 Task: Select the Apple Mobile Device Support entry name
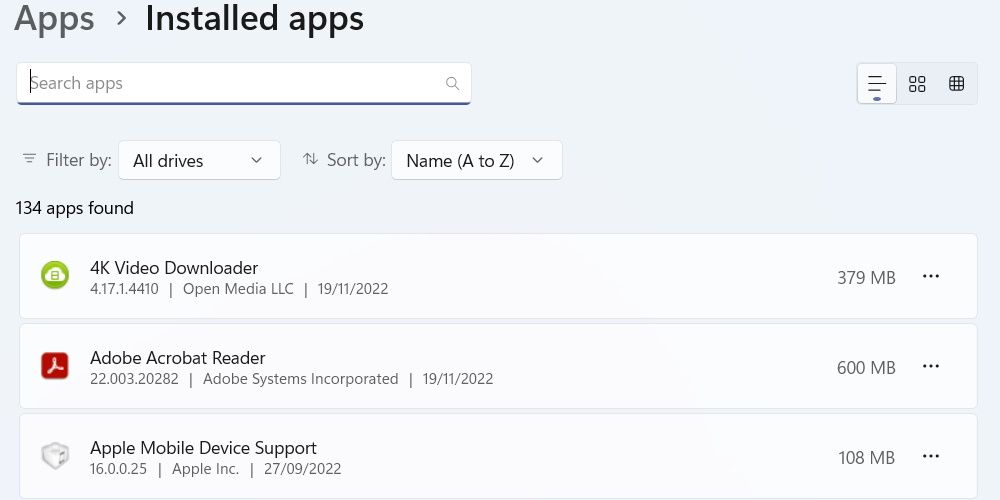point(203,448)
